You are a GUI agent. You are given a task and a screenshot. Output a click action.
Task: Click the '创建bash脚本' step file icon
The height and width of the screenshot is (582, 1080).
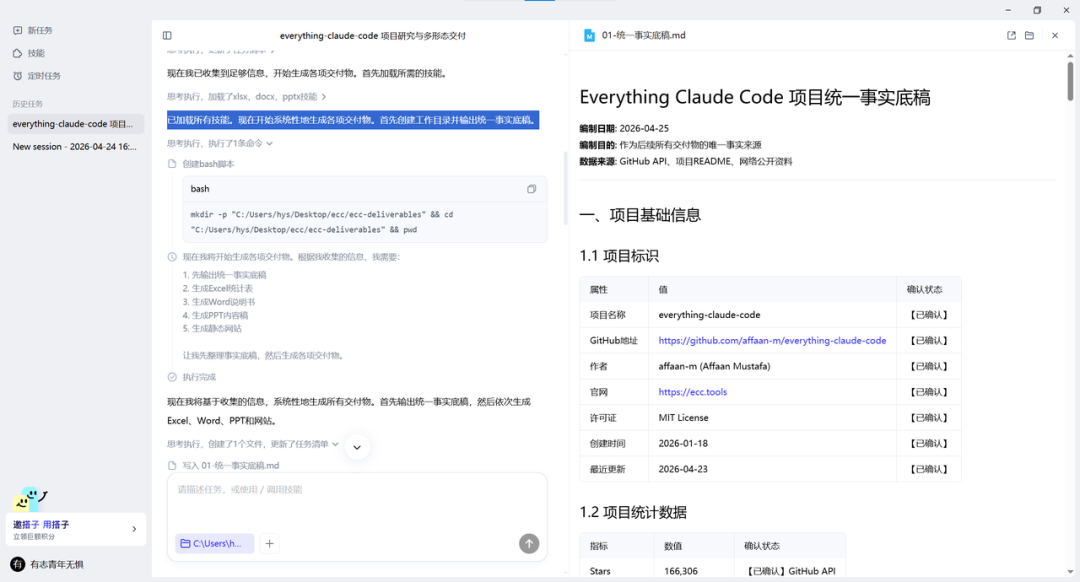[x=172, y=164]
